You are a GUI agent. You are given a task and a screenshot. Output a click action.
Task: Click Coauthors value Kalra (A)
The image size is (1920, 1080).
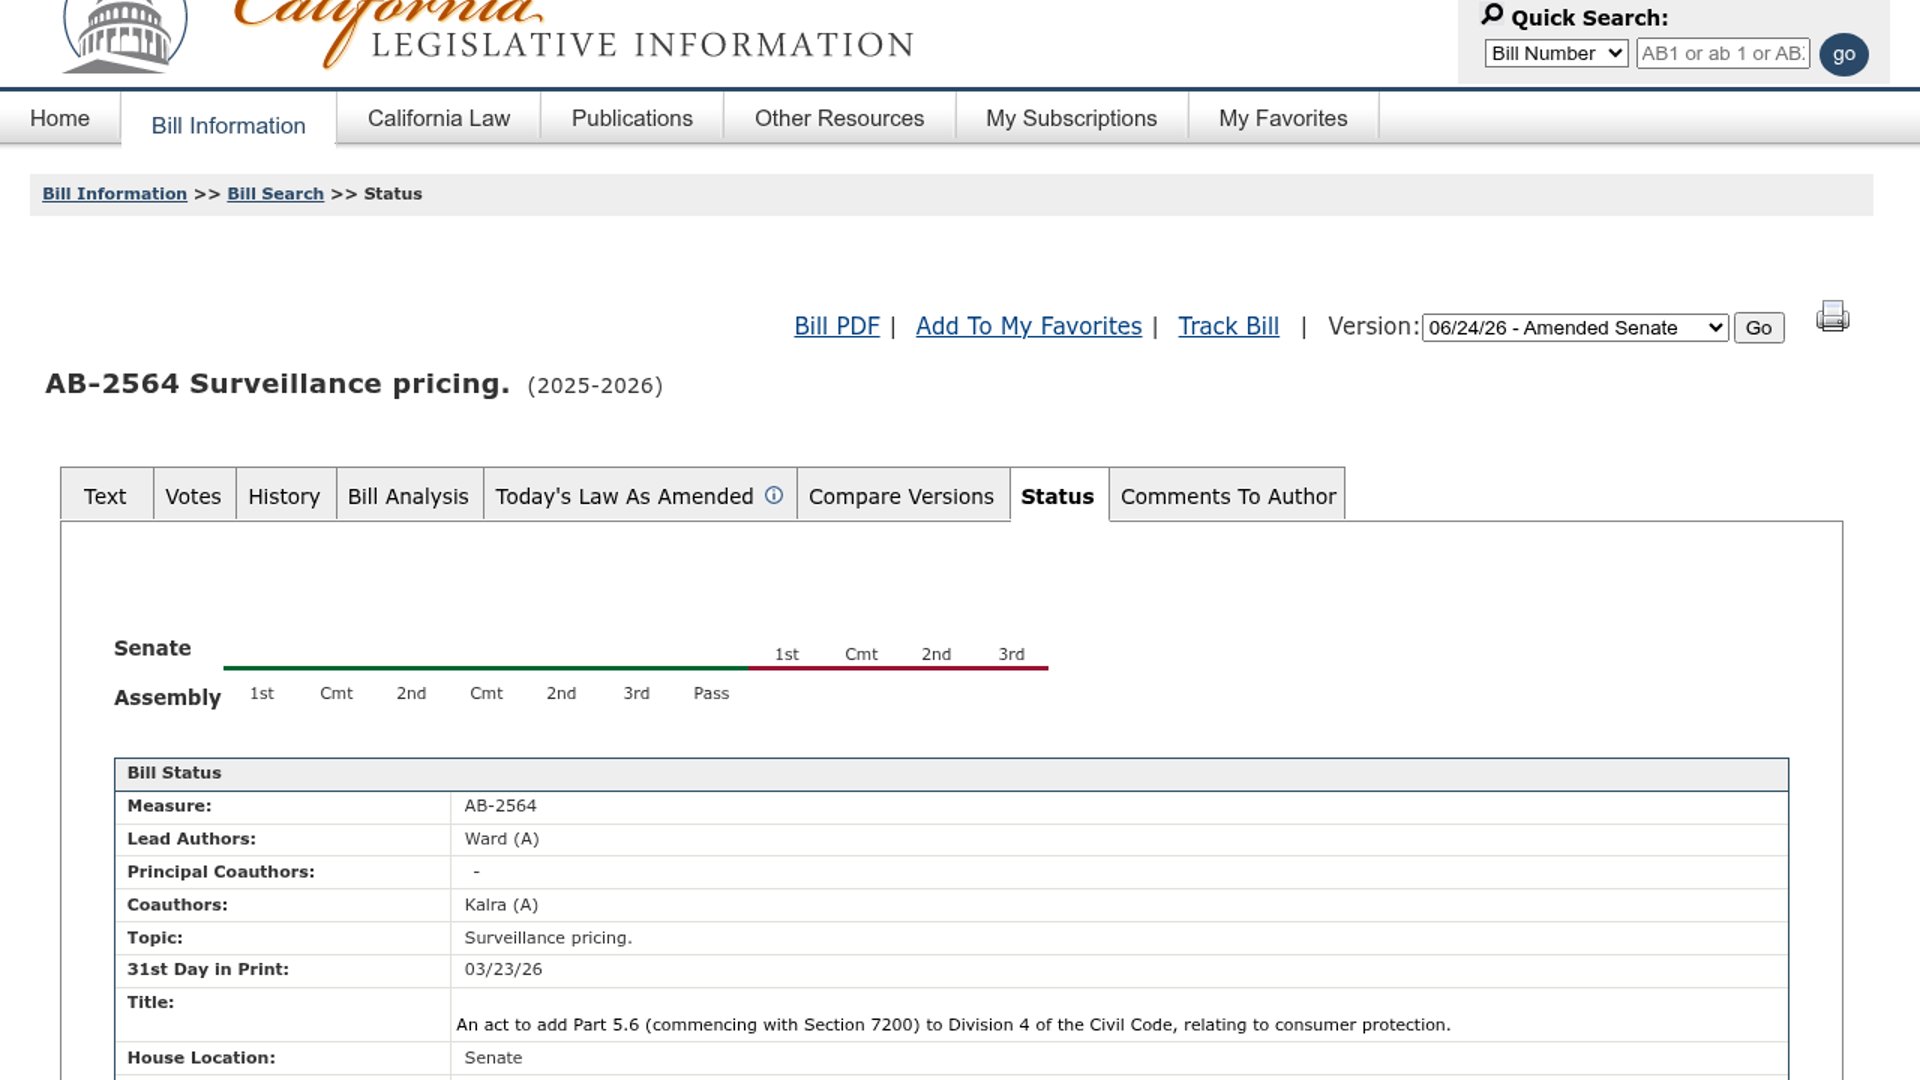click(501, 905)
